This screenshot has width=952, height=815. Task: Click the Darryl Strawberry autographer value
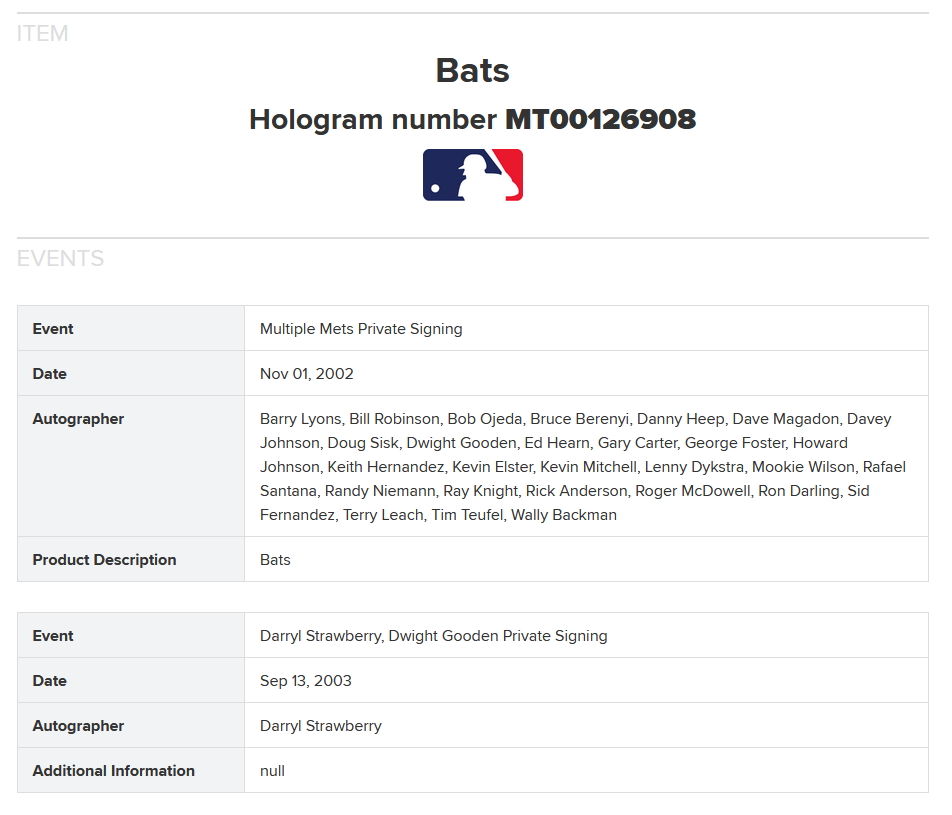tap(321, 726)
